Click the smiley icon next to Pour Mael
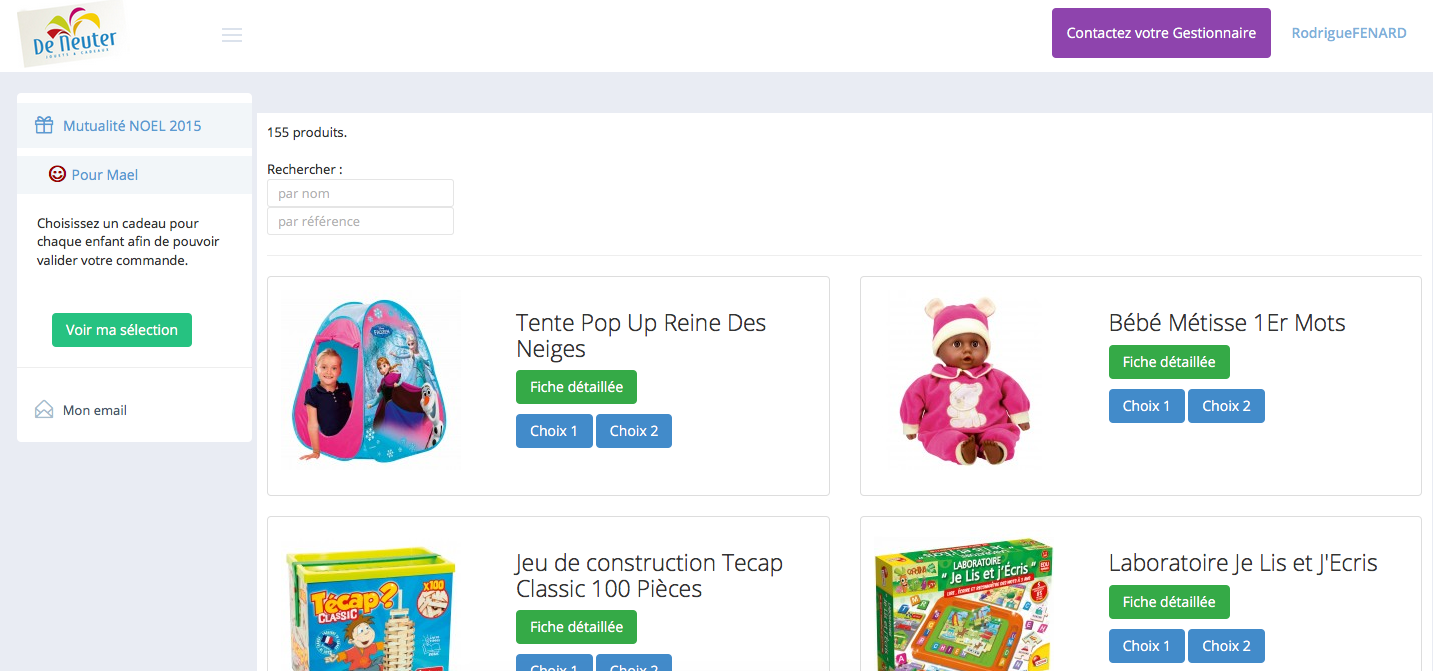The height and width of the screenshot is (671, 1433). [x=57, y=174]
